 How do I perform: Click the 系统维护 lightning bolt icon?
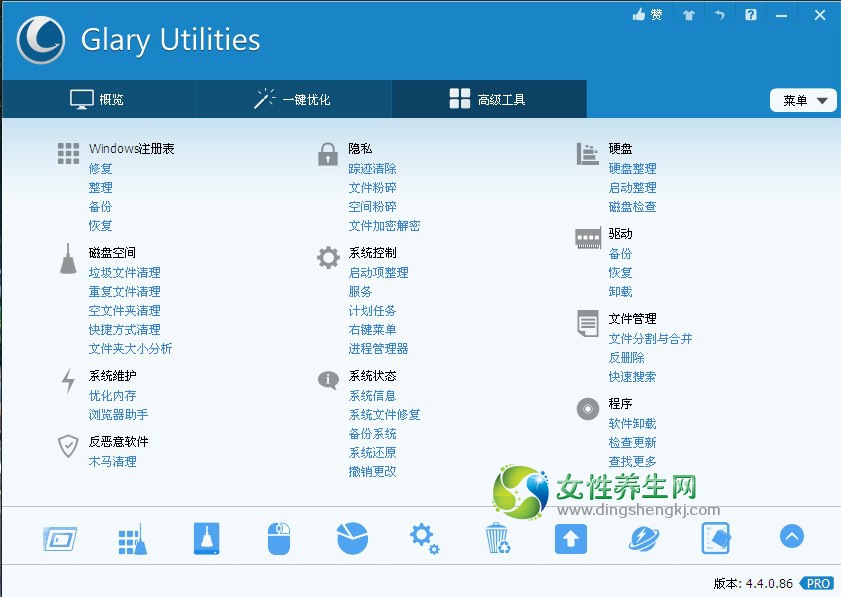(x=68, y=381)
